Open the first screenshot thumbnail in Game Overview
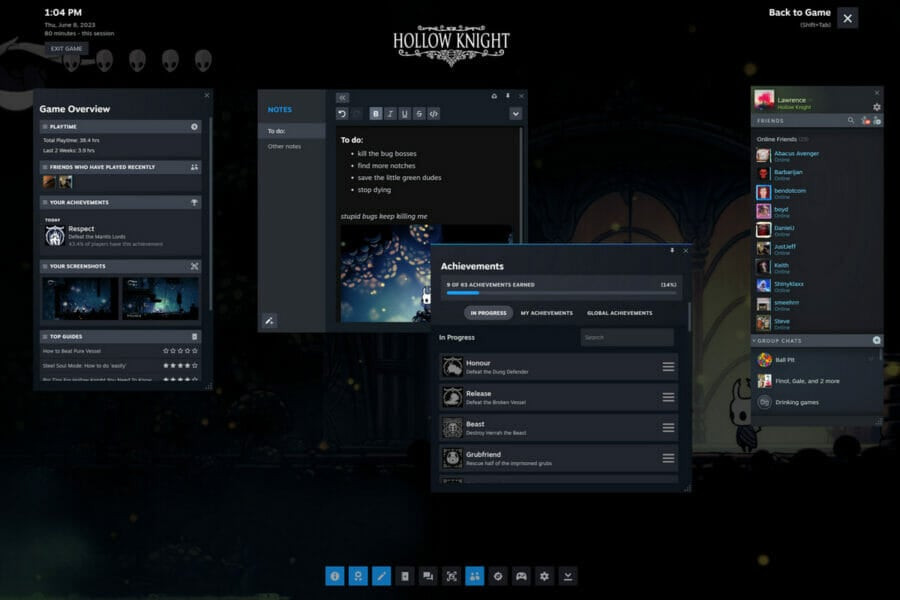Viewport: 900px width, 600px height. (x=80, y=299)
